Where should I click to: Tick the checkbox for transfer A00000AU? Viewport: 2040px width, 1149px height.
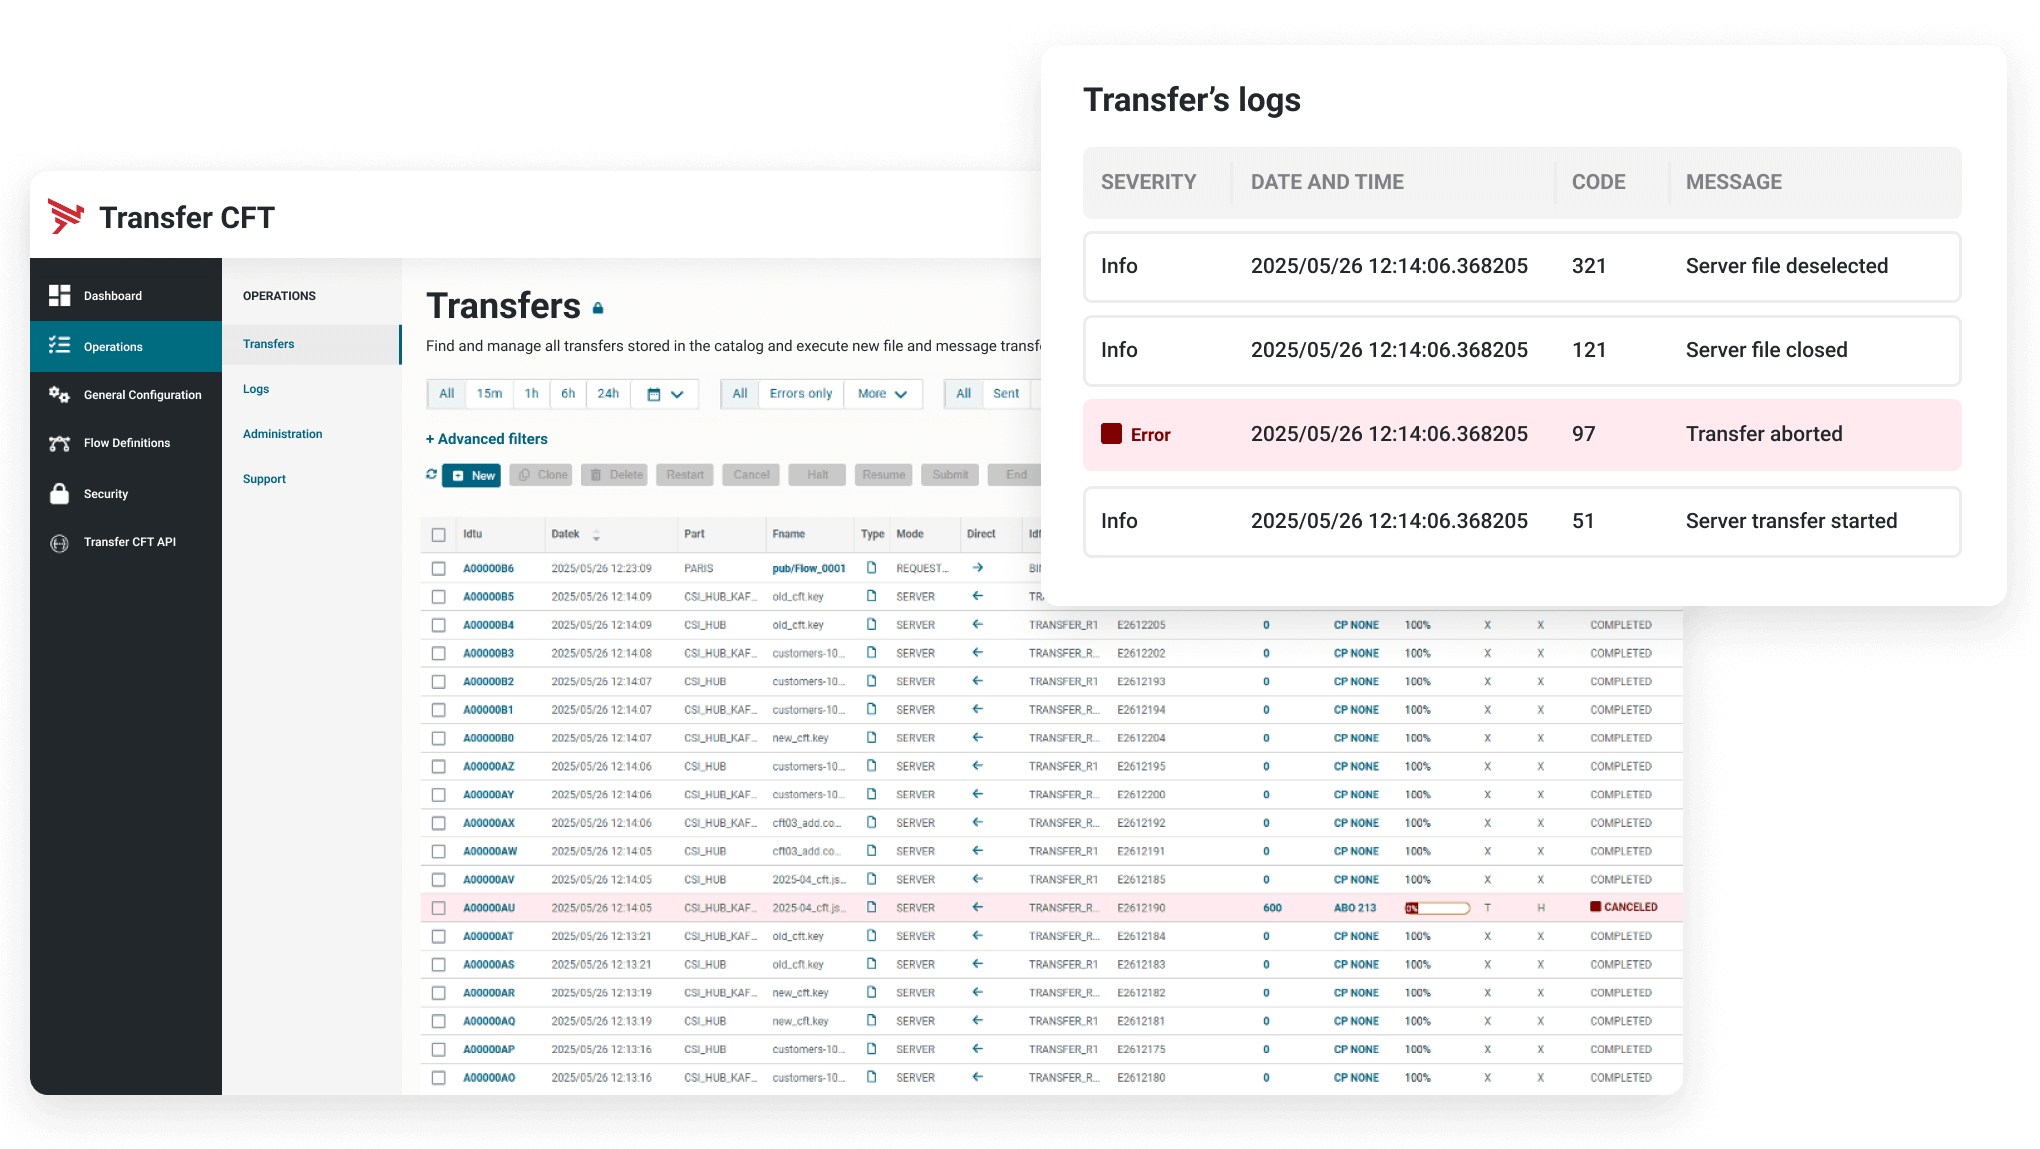point(438,908)
